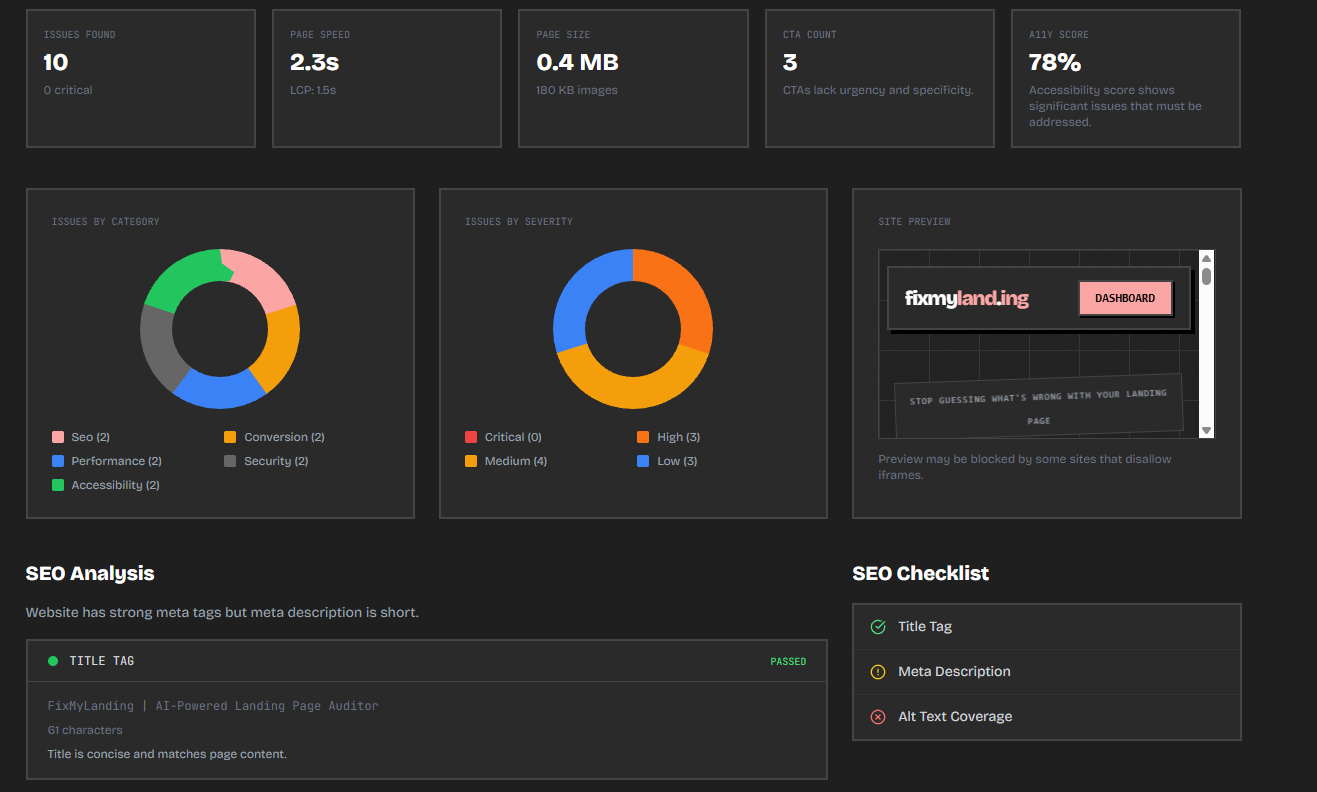Click the scroll down arrow in site preview
The image size is (1317, 792).
[1206, 430]
